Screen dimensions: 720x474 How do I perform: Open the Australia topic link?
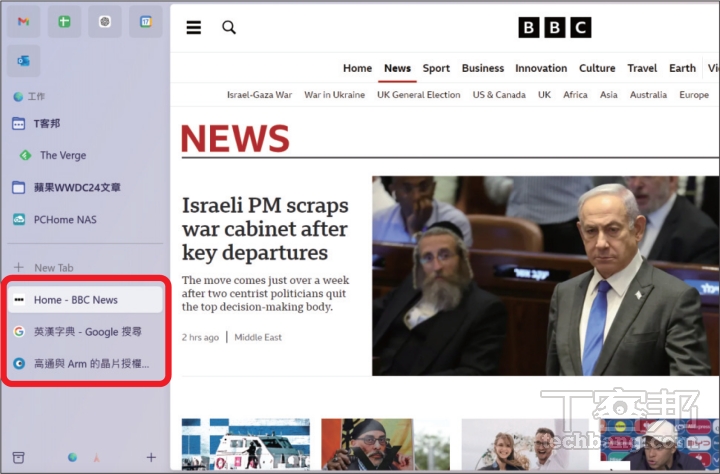coord(648,95)
